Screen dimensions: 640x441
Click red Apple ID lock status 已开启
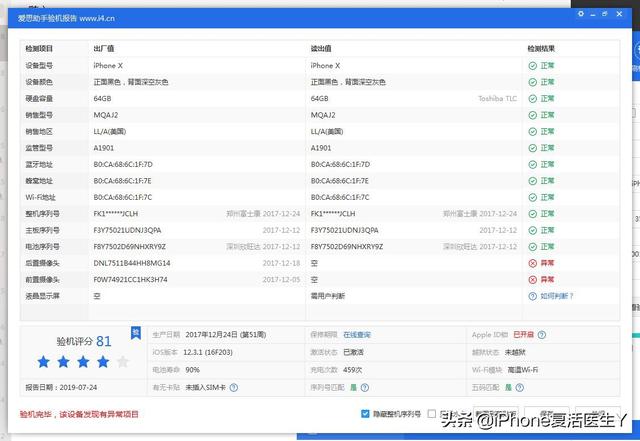point(523,335)
